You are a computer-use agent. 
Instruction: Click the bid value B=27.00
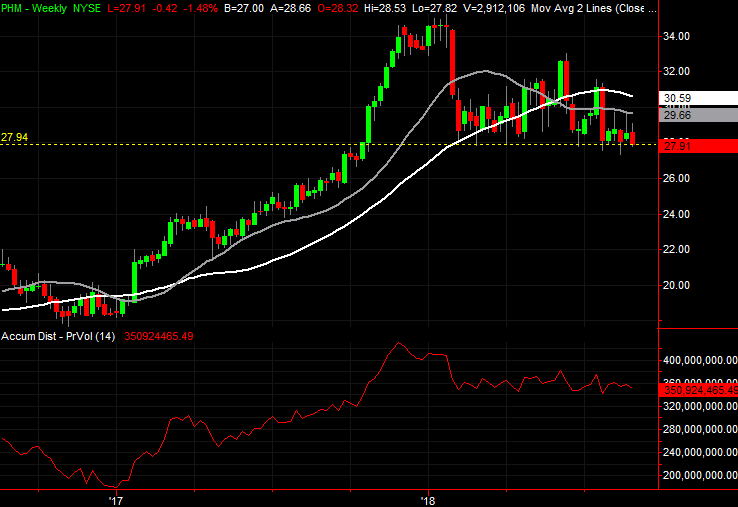coord(244,8)
